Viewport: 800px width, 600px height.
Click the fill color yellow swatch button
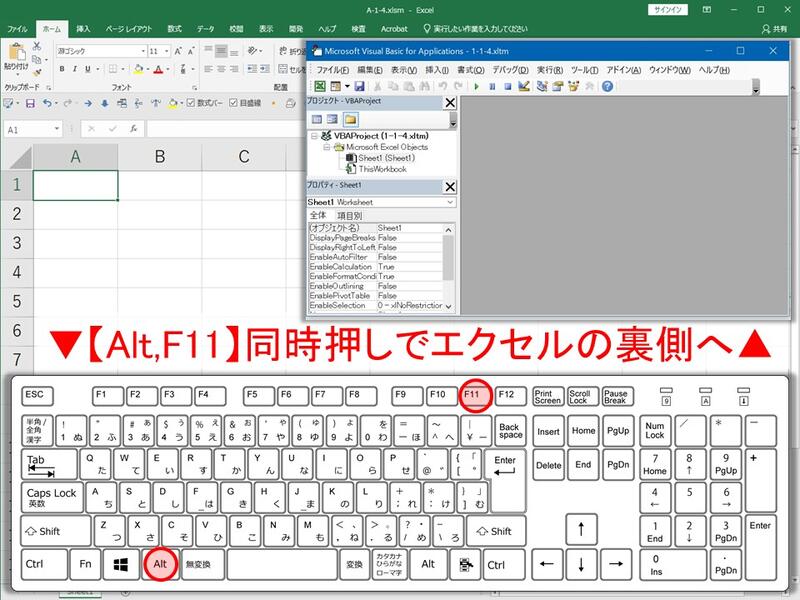pos(138,69)
